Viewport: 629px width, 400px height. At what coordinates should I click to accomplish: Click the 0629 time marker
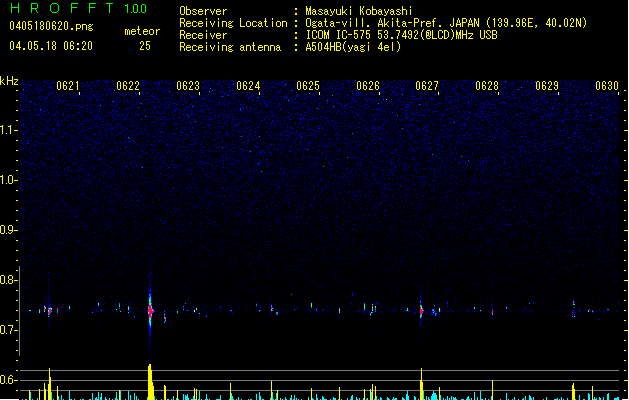(x=547, y=86)
